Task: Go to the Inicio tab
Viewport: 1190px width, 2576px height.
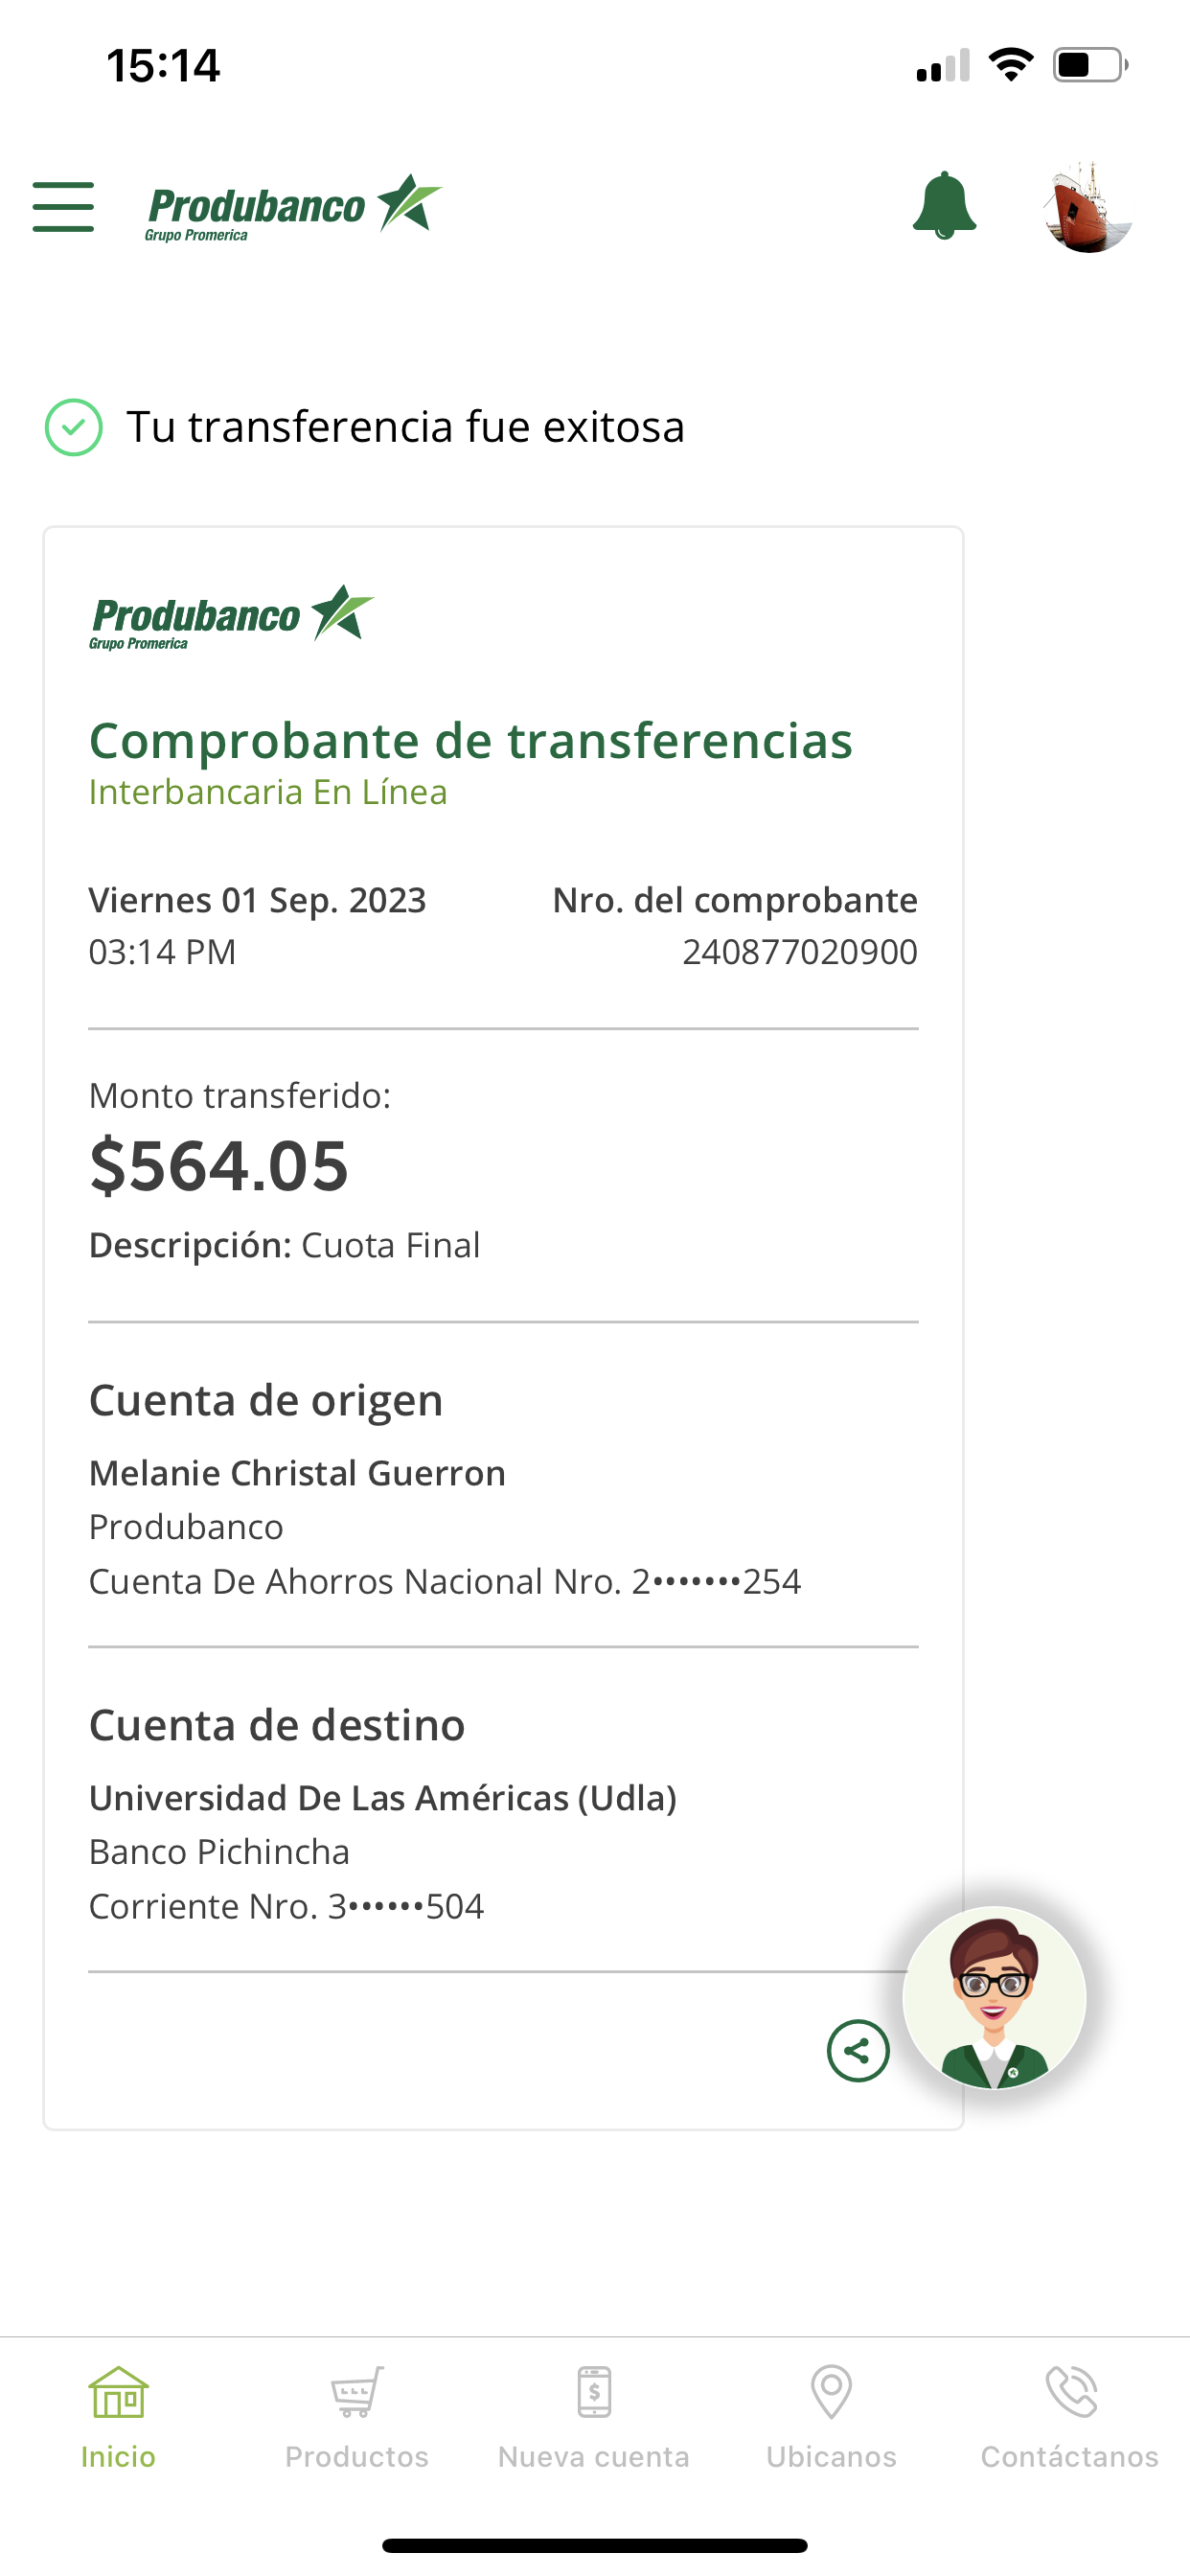Action: point(118,2416)
